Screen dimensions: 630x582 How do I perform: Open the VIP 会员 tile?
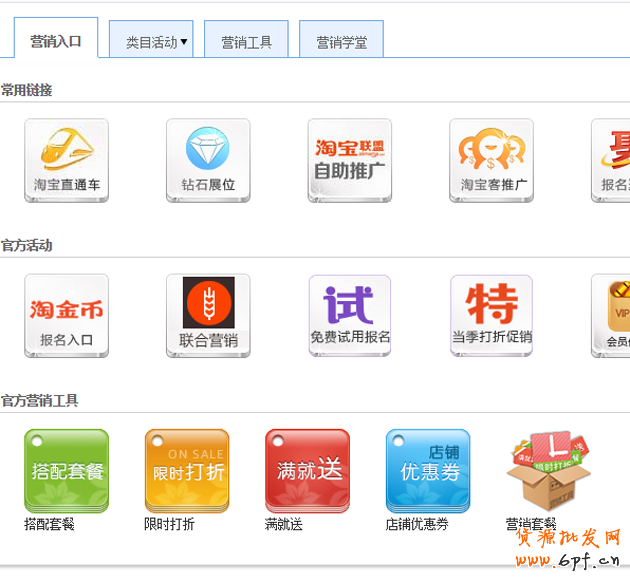(611, 316)
